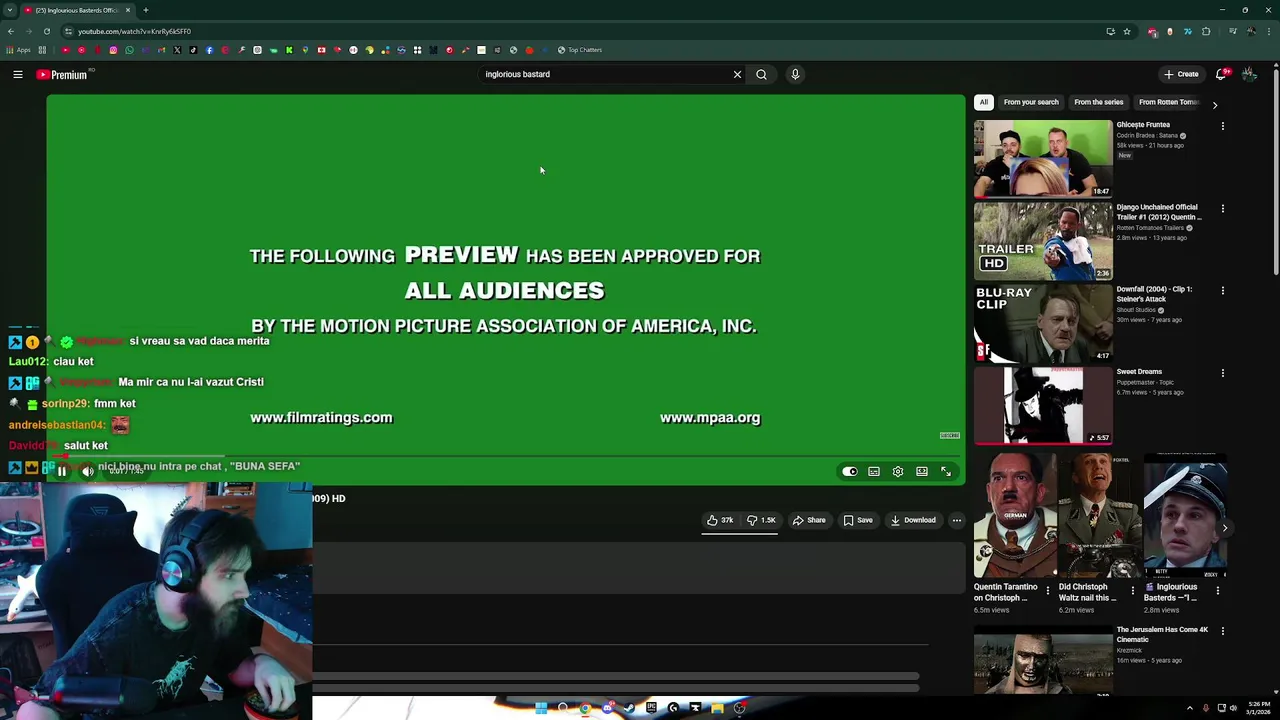Open Windows taskbar search
The width and height of the screenshot is (1280, 720).
coord(563,708)
